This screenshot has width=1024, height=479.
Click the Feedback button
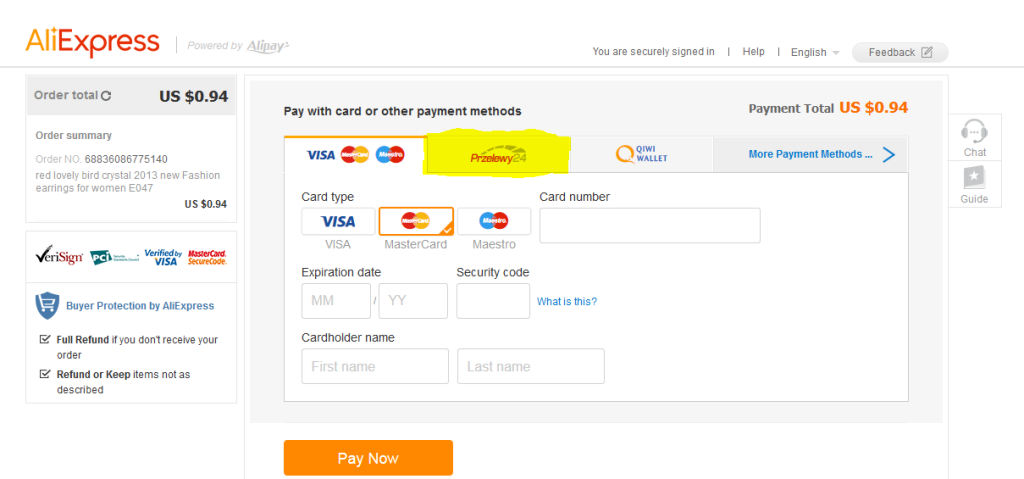[900, 52]
